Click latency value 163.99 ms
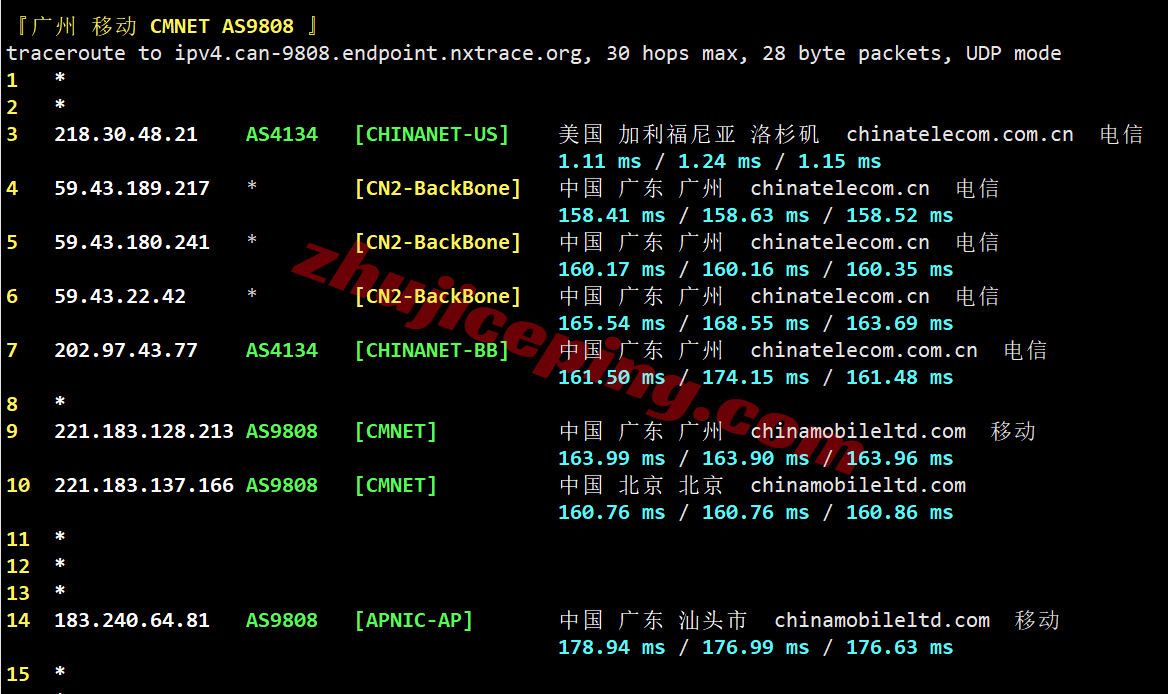 pos(612,459)
